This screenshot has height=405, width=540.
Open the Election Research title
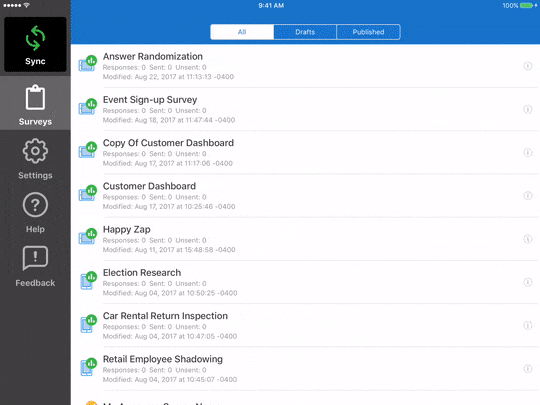point(142,273)
